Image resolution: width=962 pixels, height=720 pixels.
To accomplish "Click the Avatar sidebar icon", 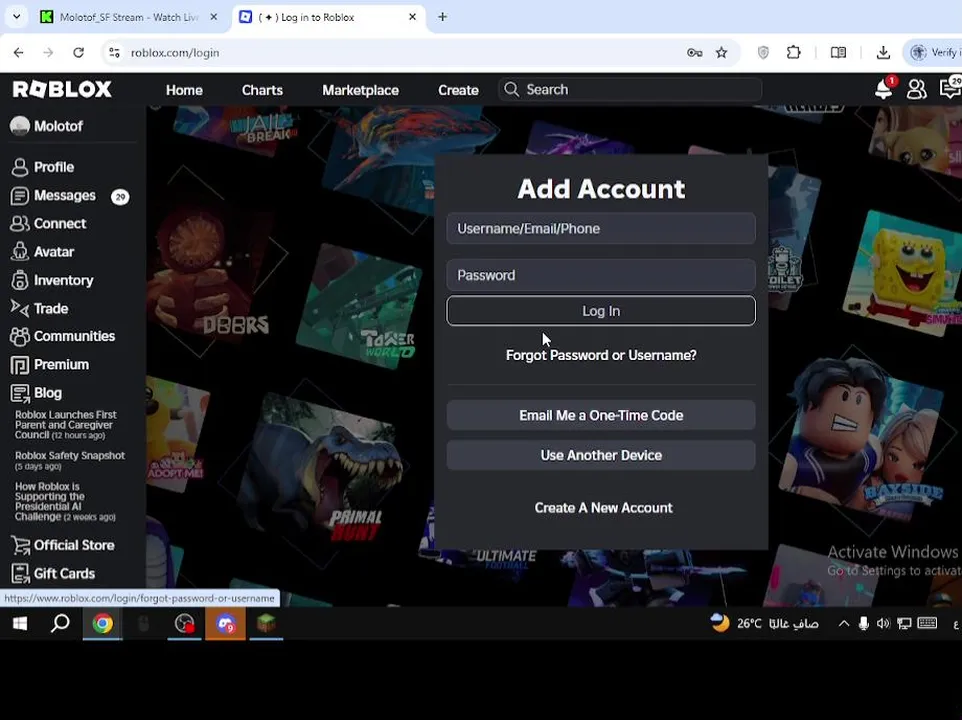I will click(x=20, y=251).
